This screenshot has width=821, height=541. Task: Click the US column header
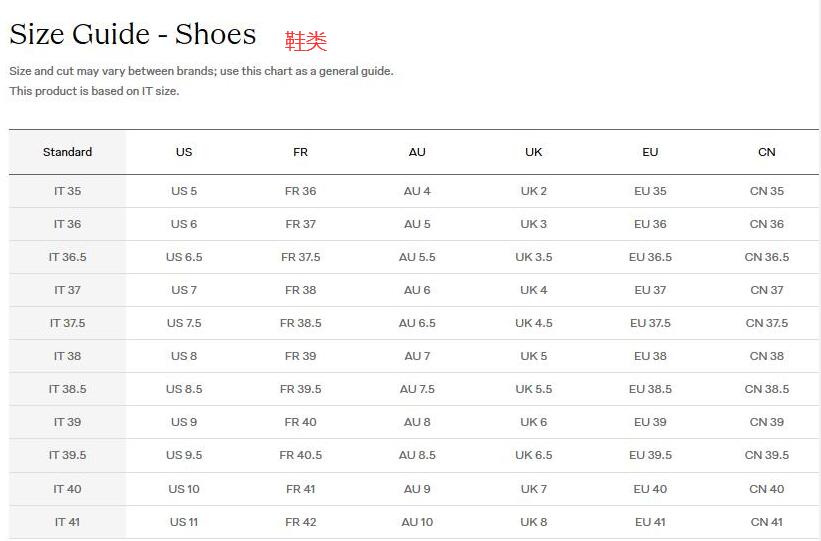184,152
